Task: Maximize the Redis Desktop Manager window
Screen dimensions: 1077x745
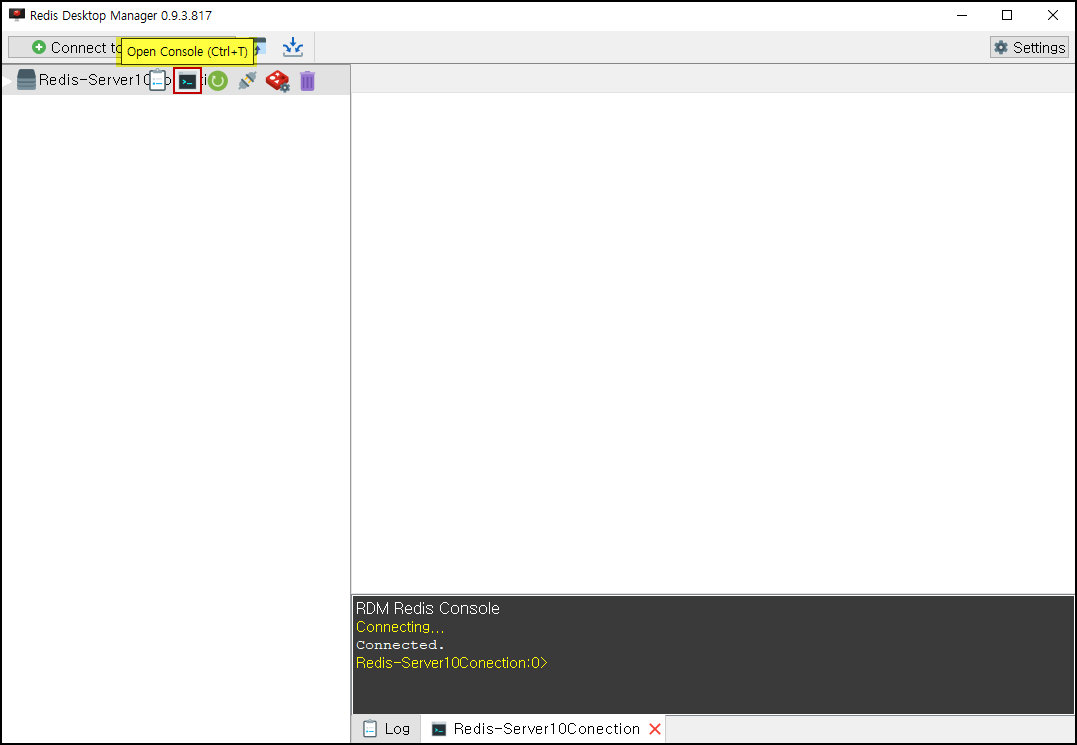Action: pos(1007,15)
